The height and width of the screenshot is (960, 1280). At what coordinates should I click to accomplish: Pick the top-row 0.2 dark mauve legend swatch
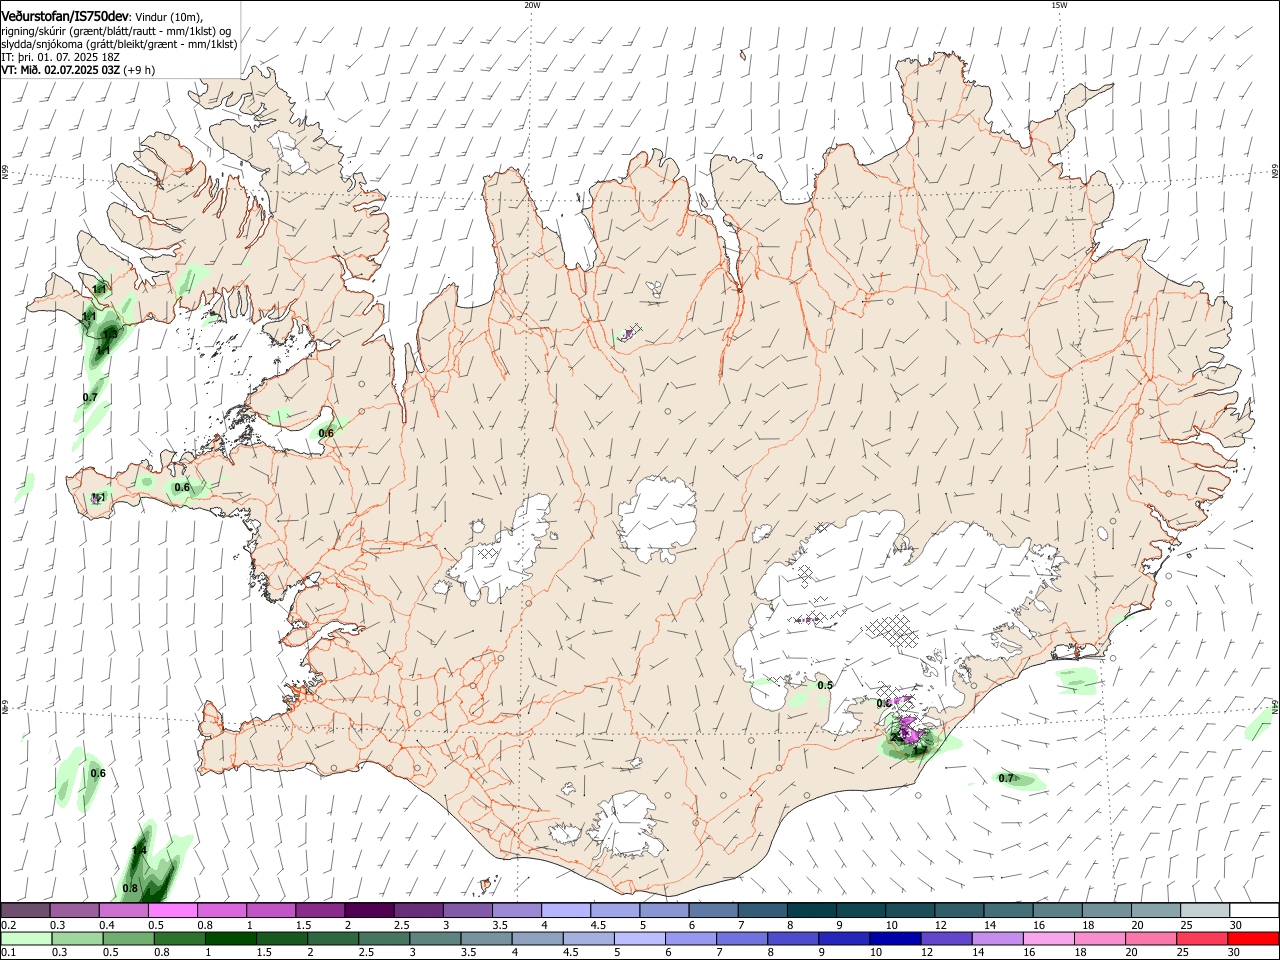pos(25,911)
